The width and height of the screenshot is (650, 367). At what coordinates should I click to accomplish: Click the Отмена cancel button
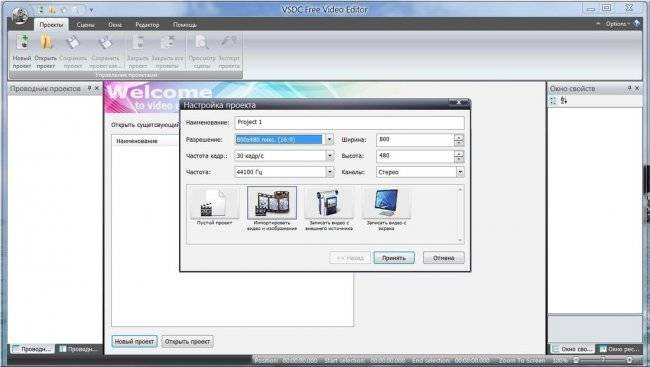click(x=444, y=258)
